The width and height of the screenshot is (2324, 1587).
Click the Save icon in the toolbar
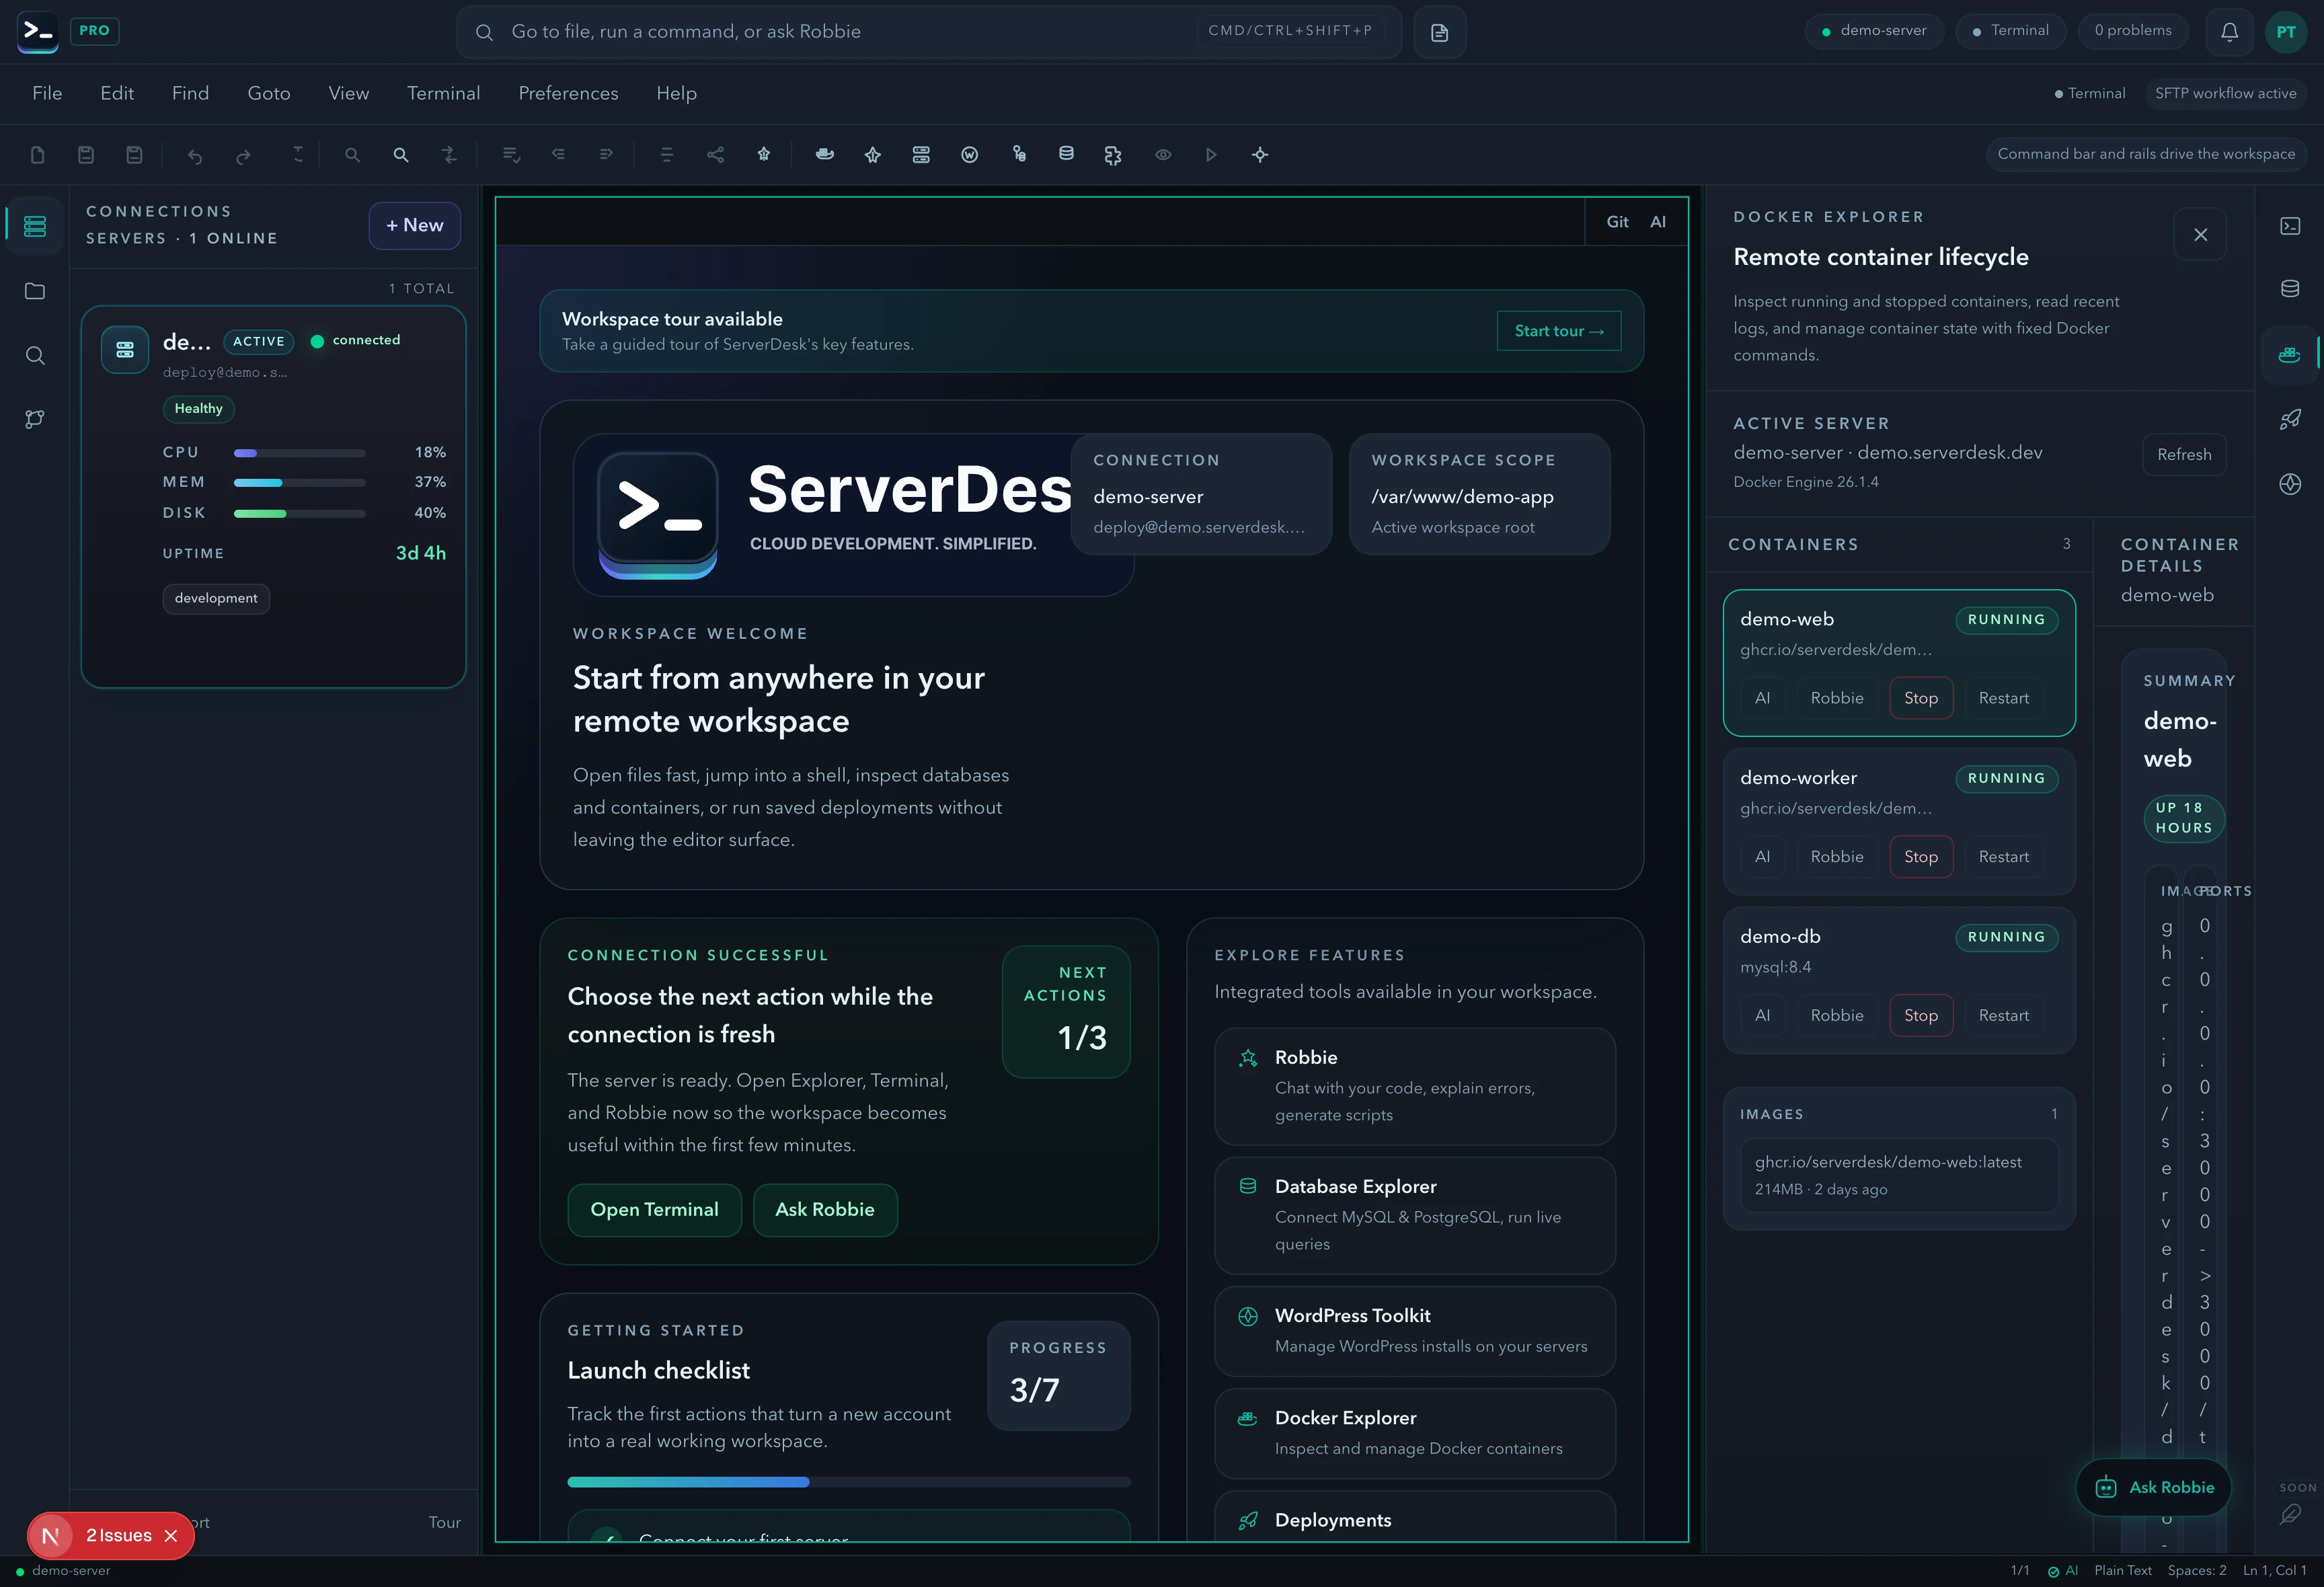coord(86,155)
